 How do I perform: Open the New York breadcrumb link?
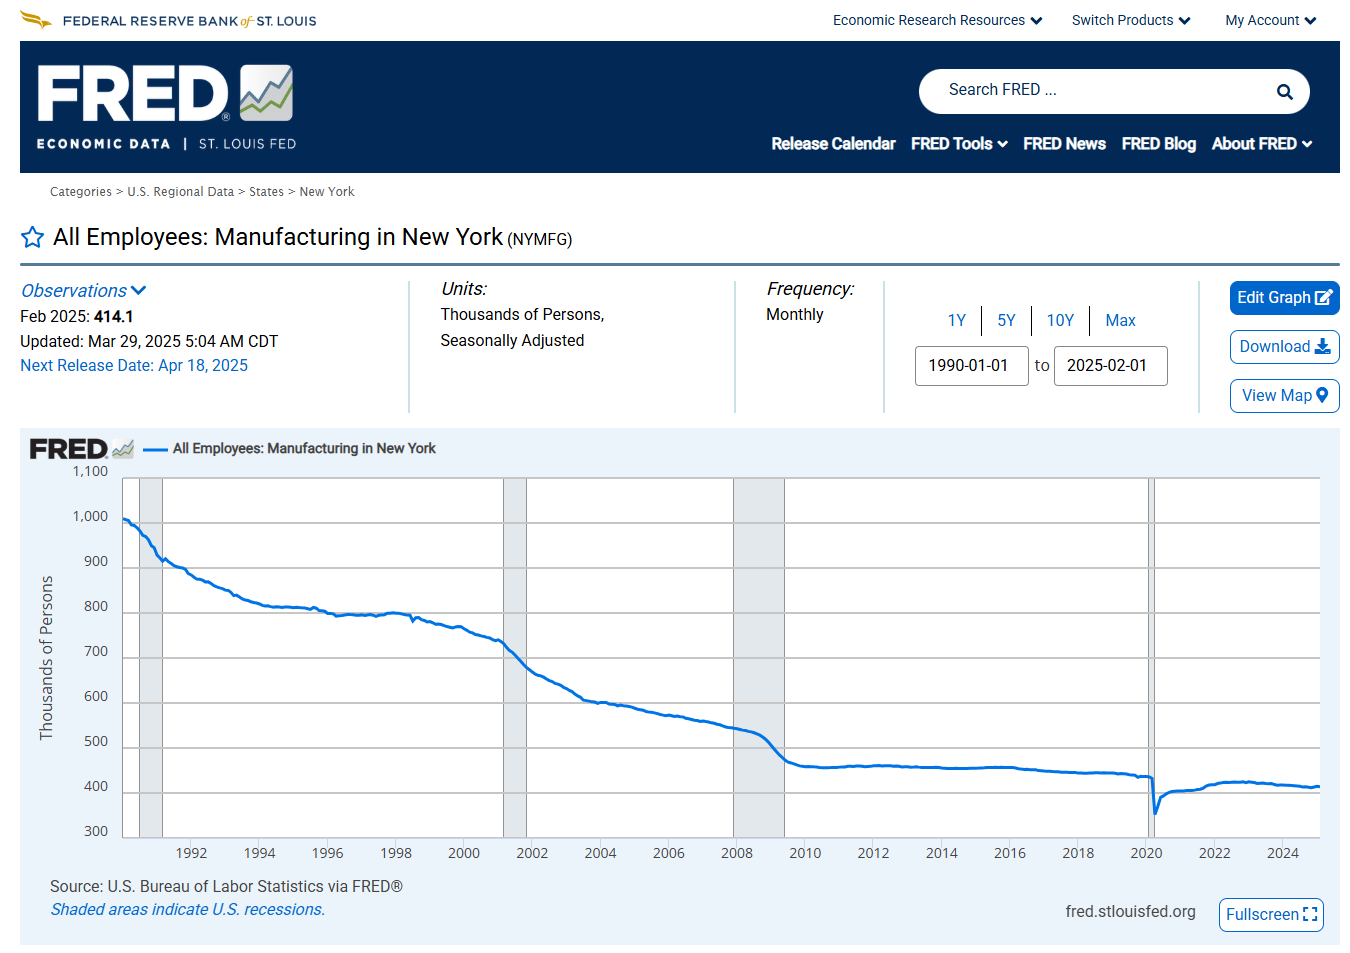[327, 192]
